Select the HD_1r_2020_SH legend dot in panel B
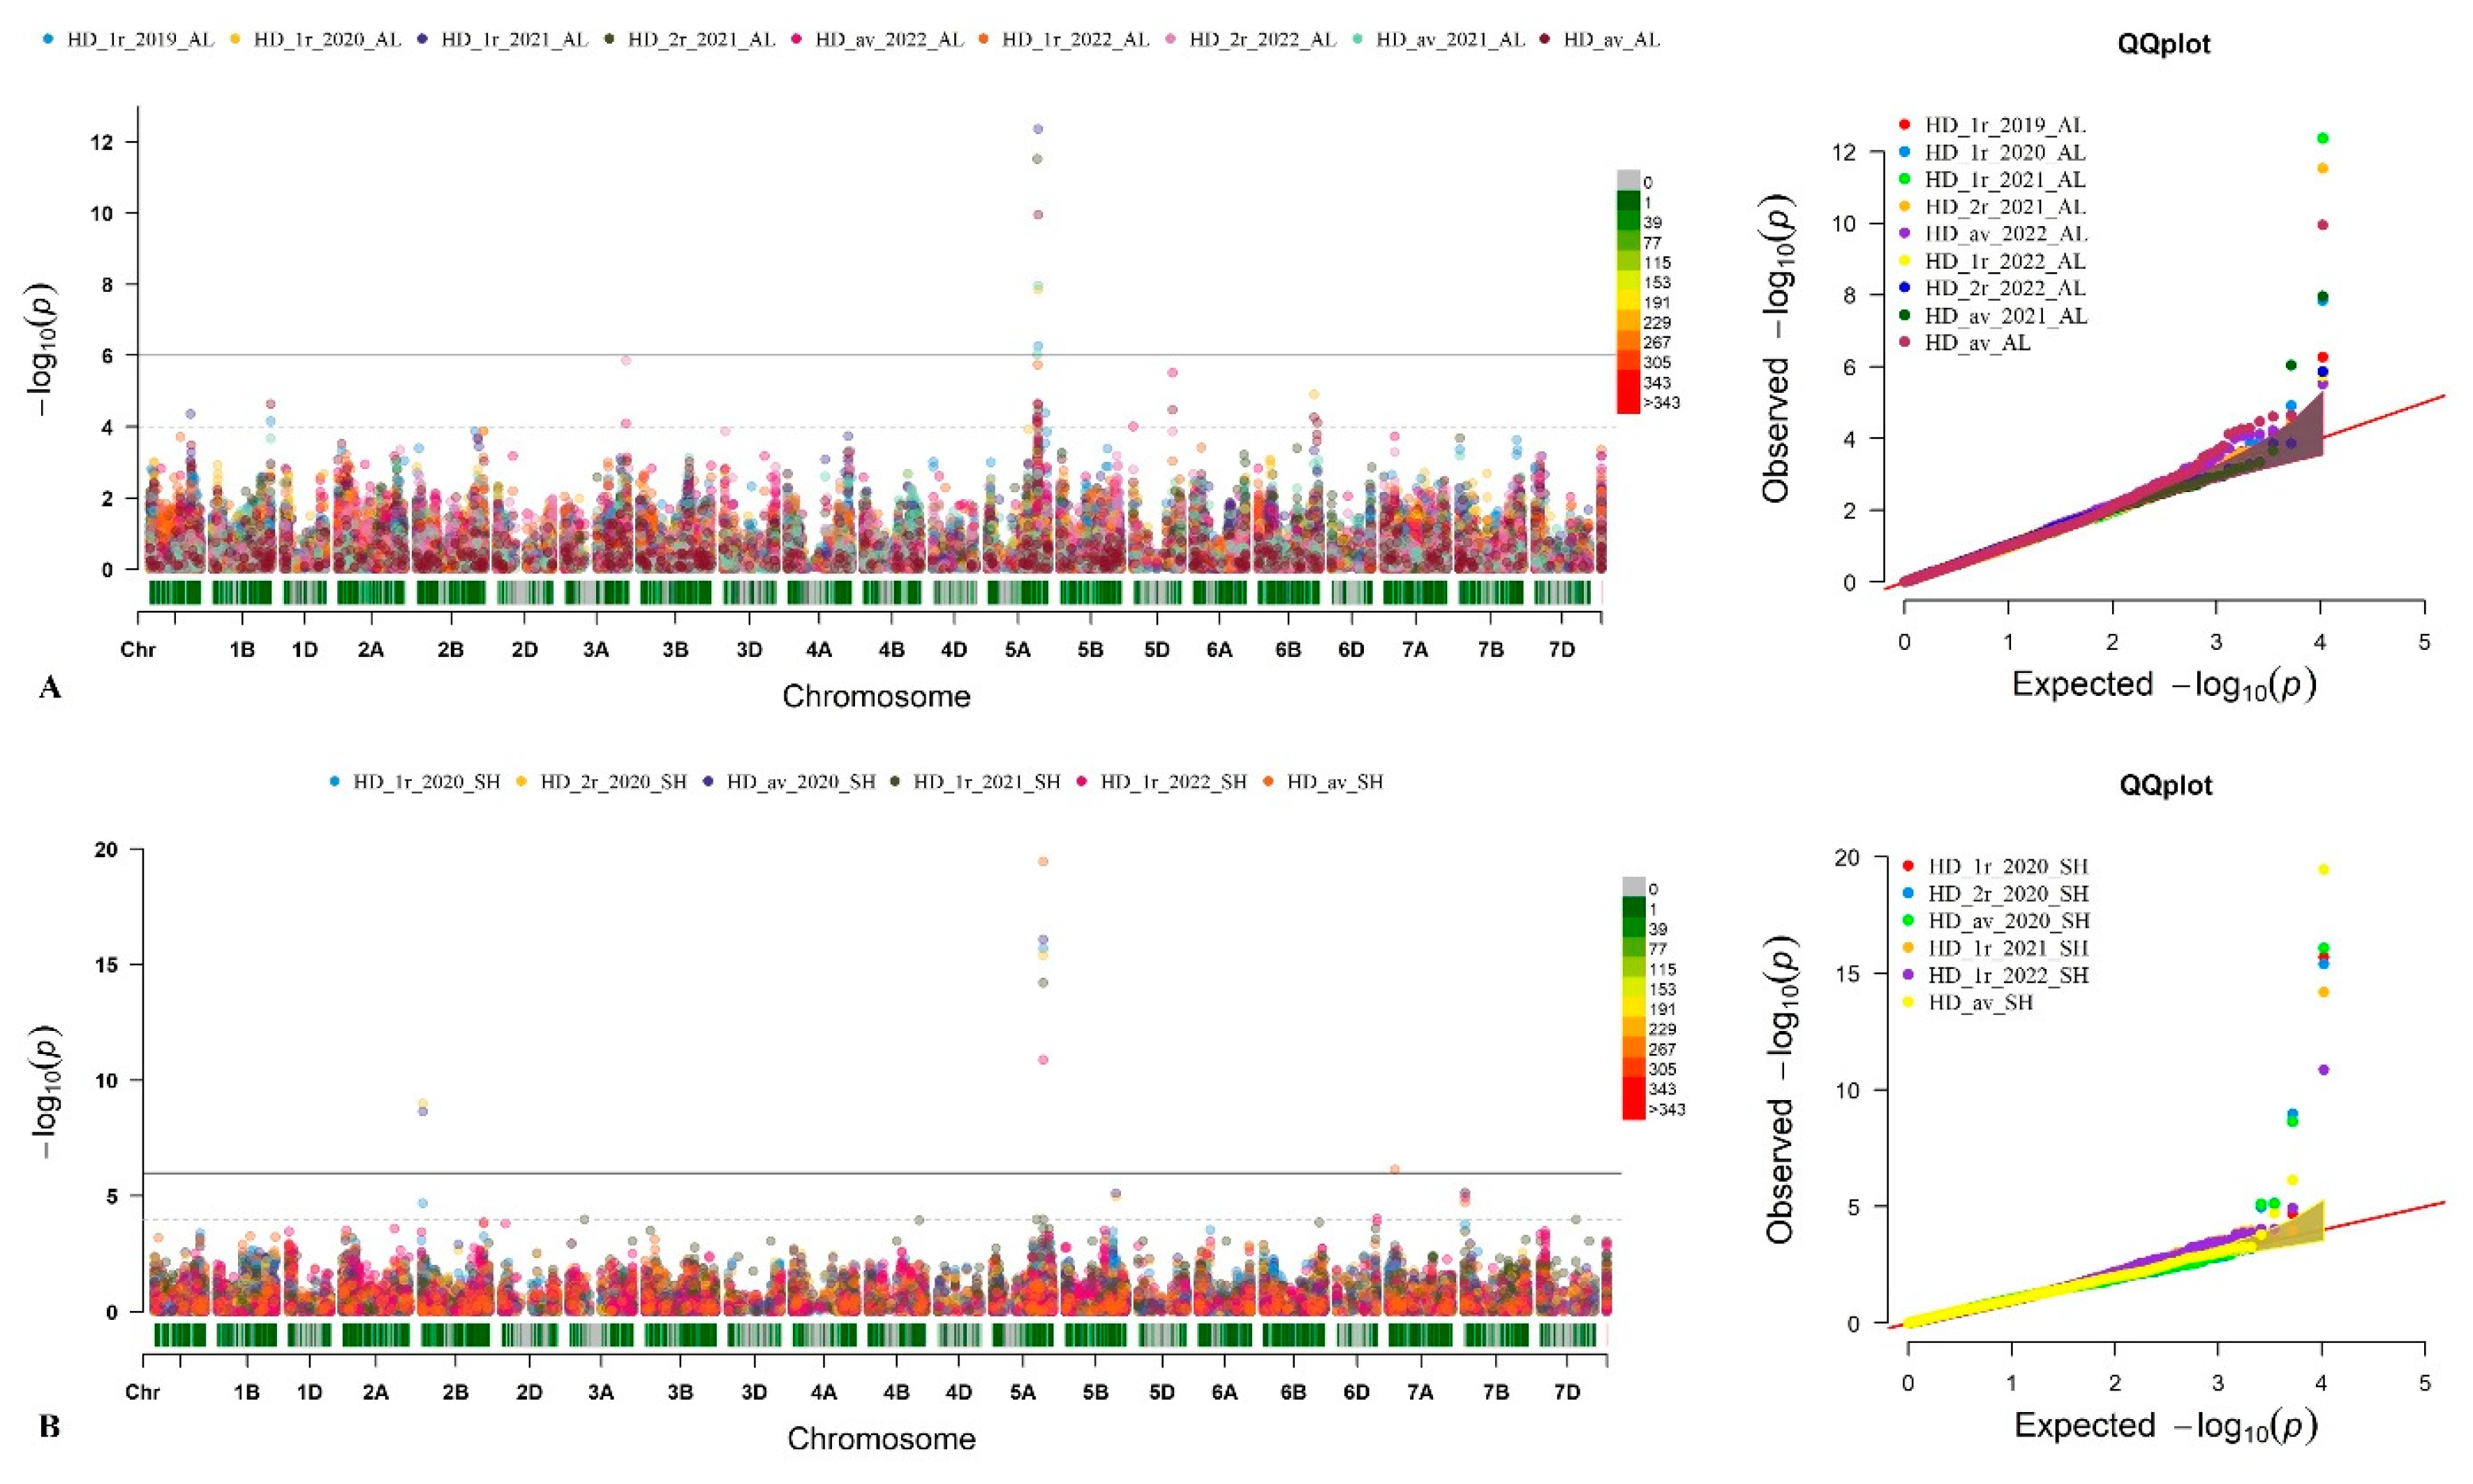The image size is (2473, 1484). pos(334,781)
